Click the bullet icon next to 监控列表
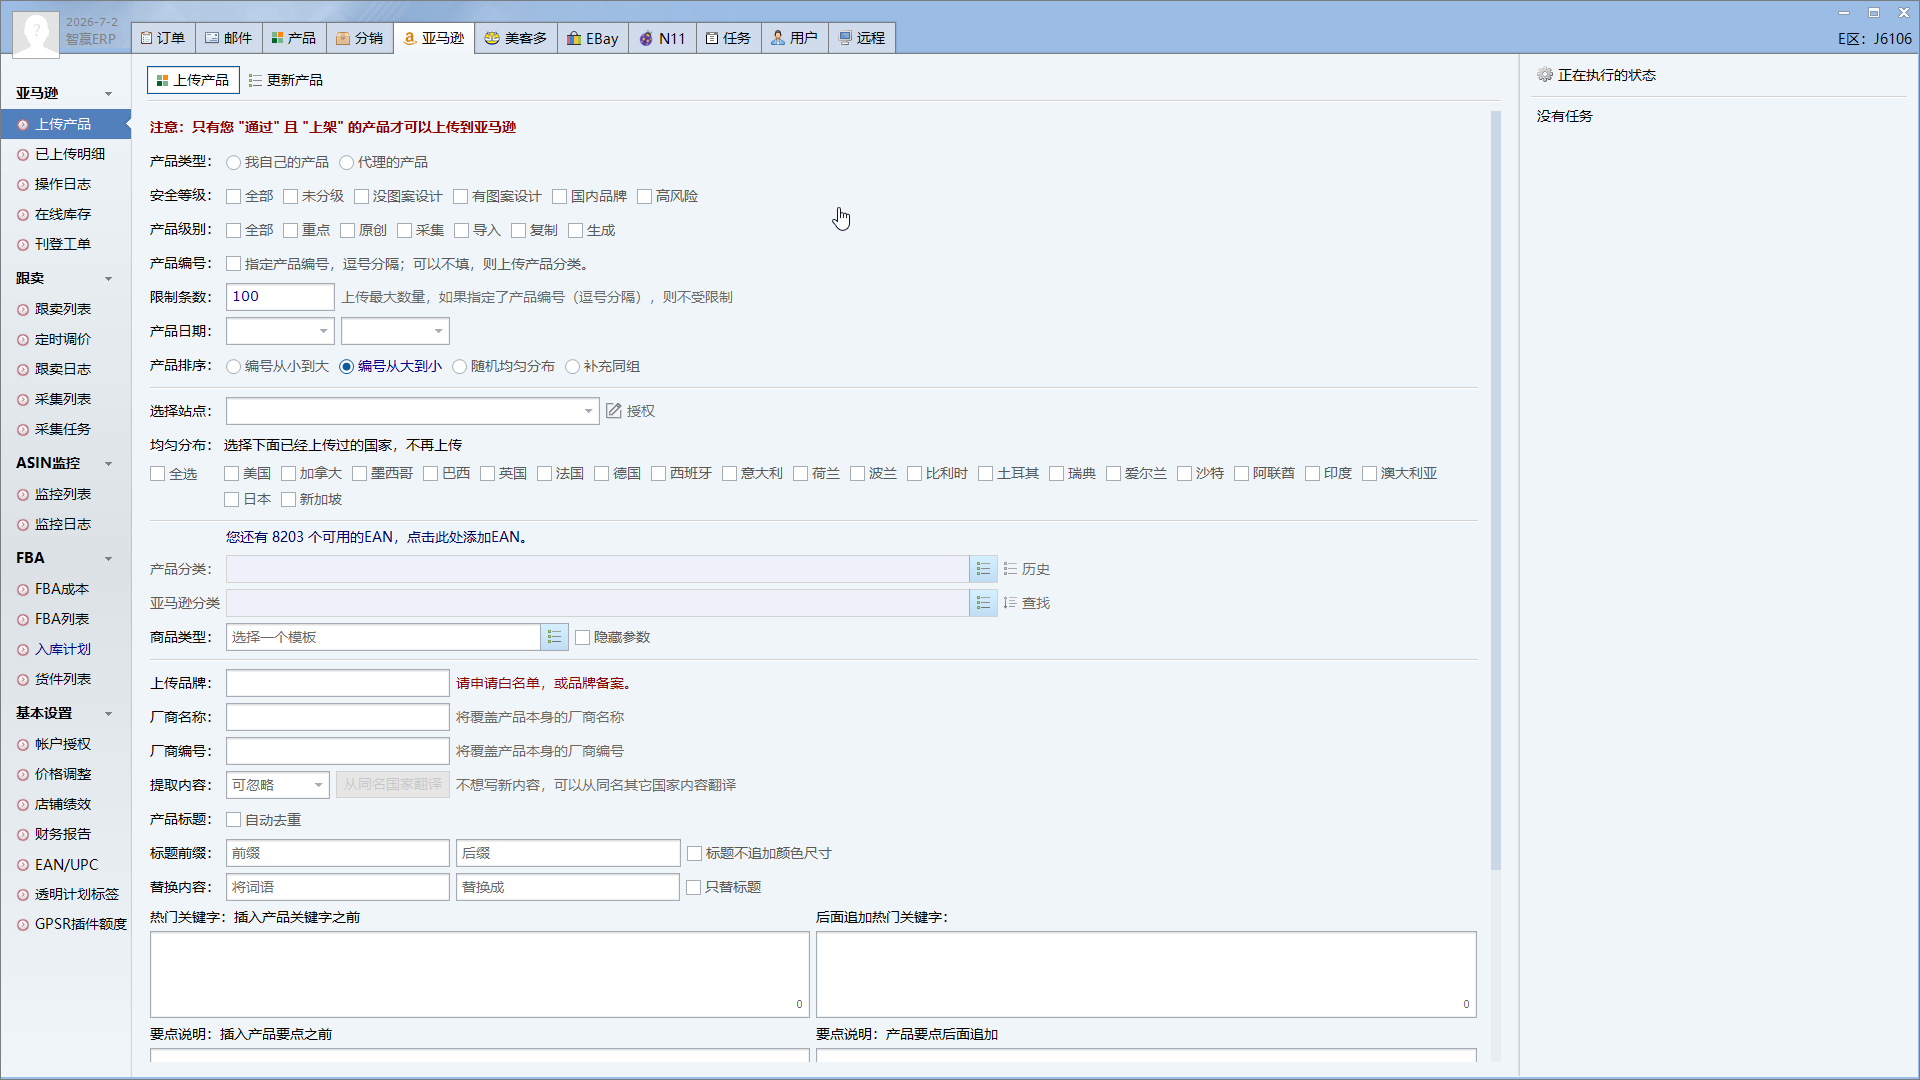 22,495
